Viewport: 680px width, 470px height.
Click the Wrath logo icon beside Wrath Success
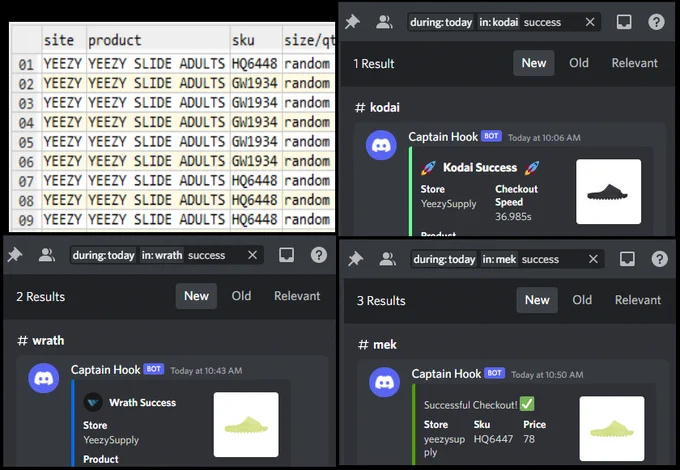point(93,402)
